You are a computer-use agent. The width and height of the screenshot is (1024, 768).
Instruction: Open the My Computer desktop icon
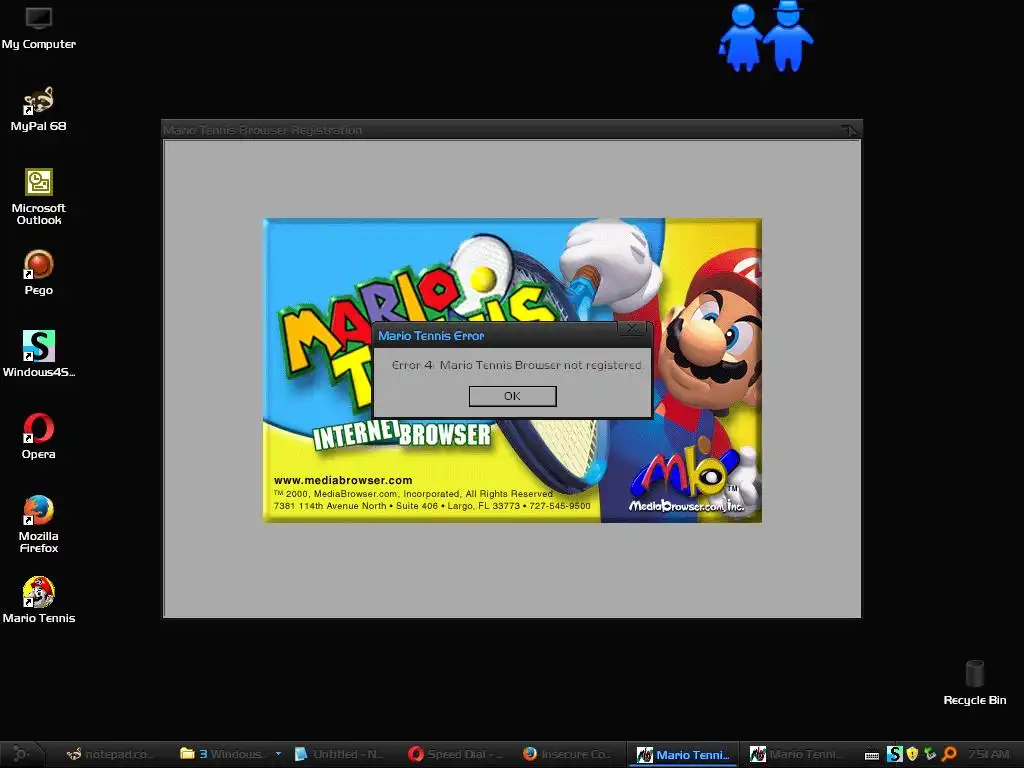(x=39, y=28)
